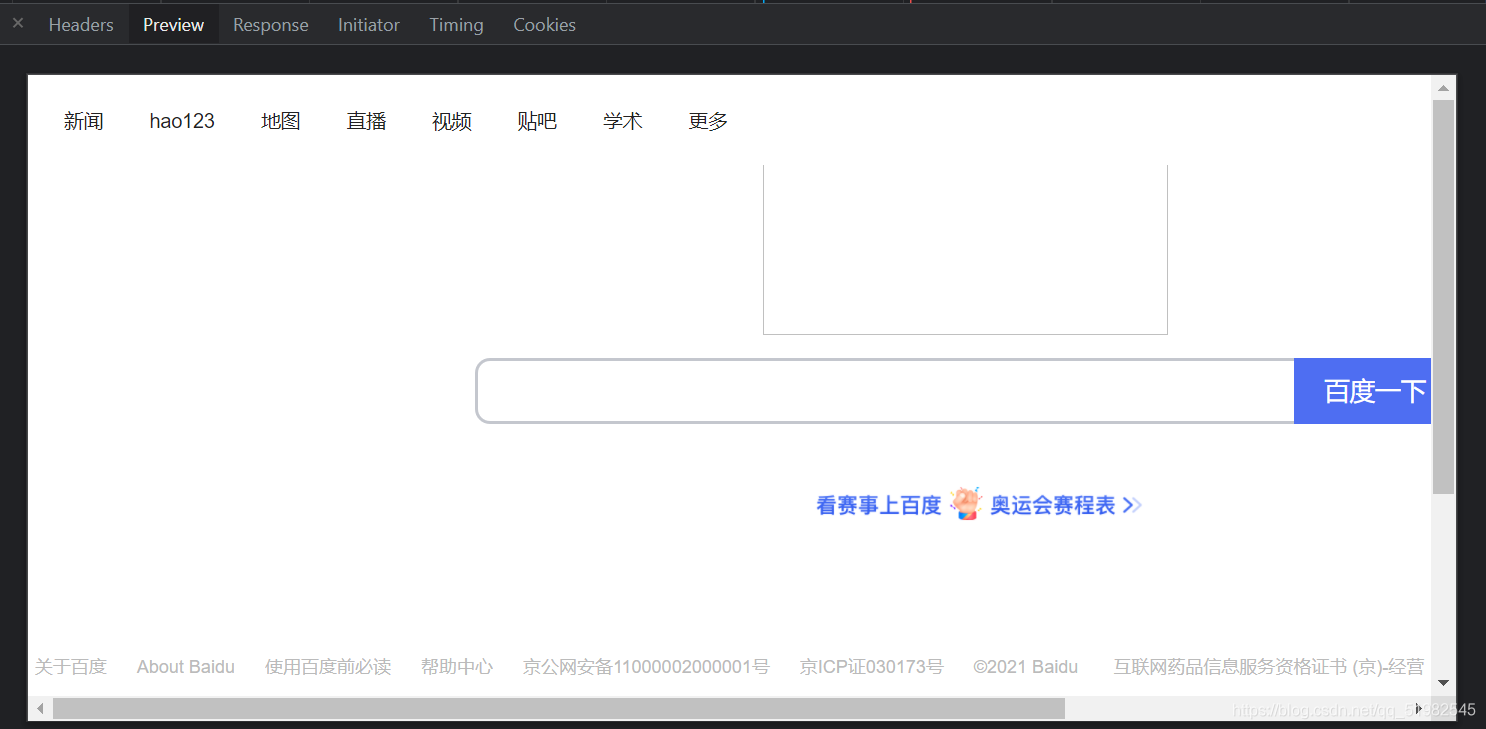
Task: Select the Preview tab
Action: [173, 24]
